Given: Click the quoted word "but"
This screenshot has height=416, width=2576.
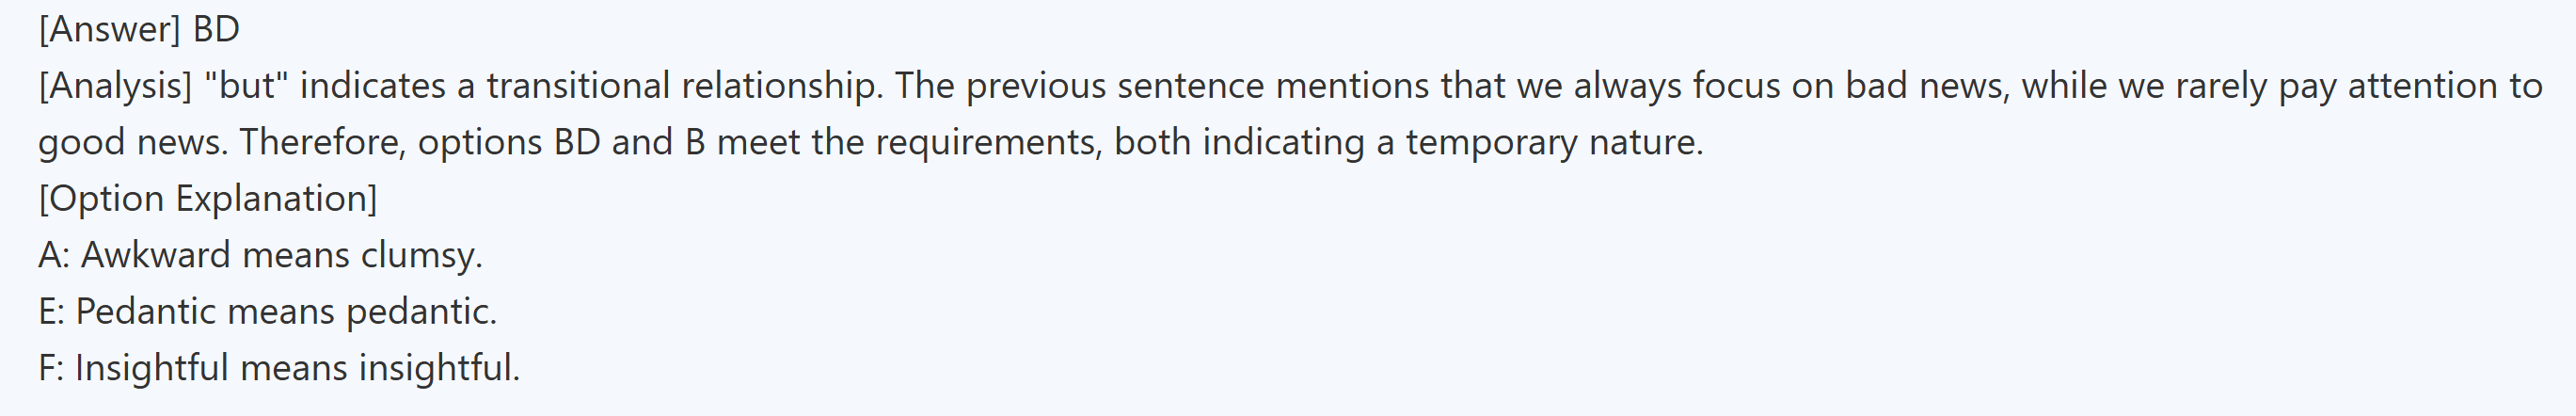Looking at the screenshot, I should 245,86.
